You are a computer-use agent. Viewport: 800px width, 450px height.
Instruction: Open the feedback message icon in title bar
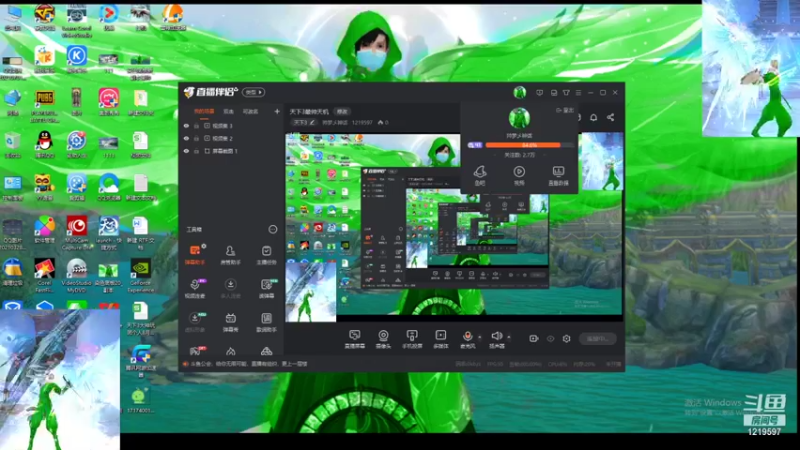tap(539, 93)
